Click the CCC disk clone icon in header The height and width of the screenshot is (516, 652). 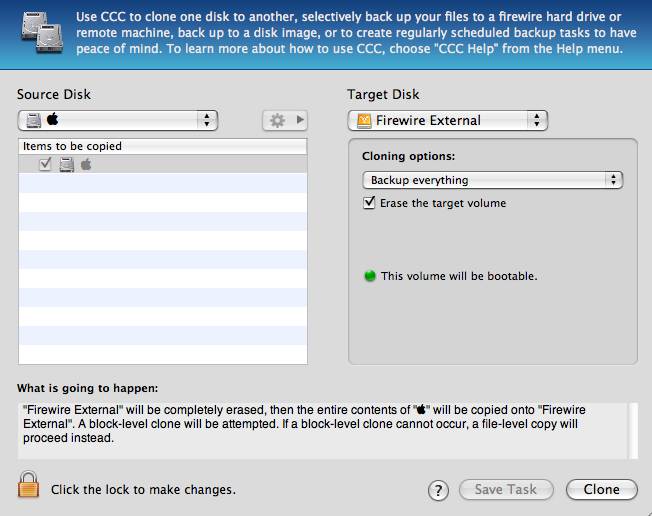32,34
